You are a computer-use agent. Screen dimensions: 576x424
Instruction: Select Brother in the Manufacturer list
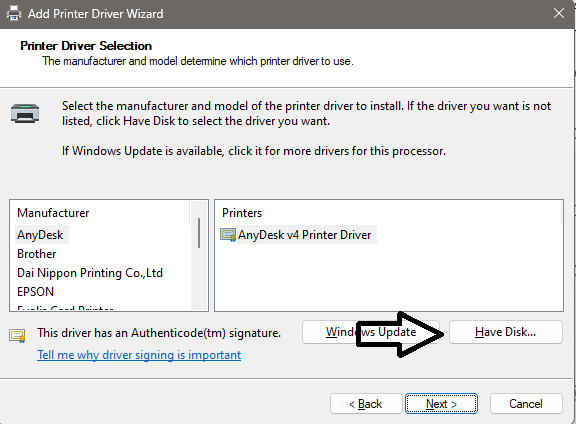37,254
